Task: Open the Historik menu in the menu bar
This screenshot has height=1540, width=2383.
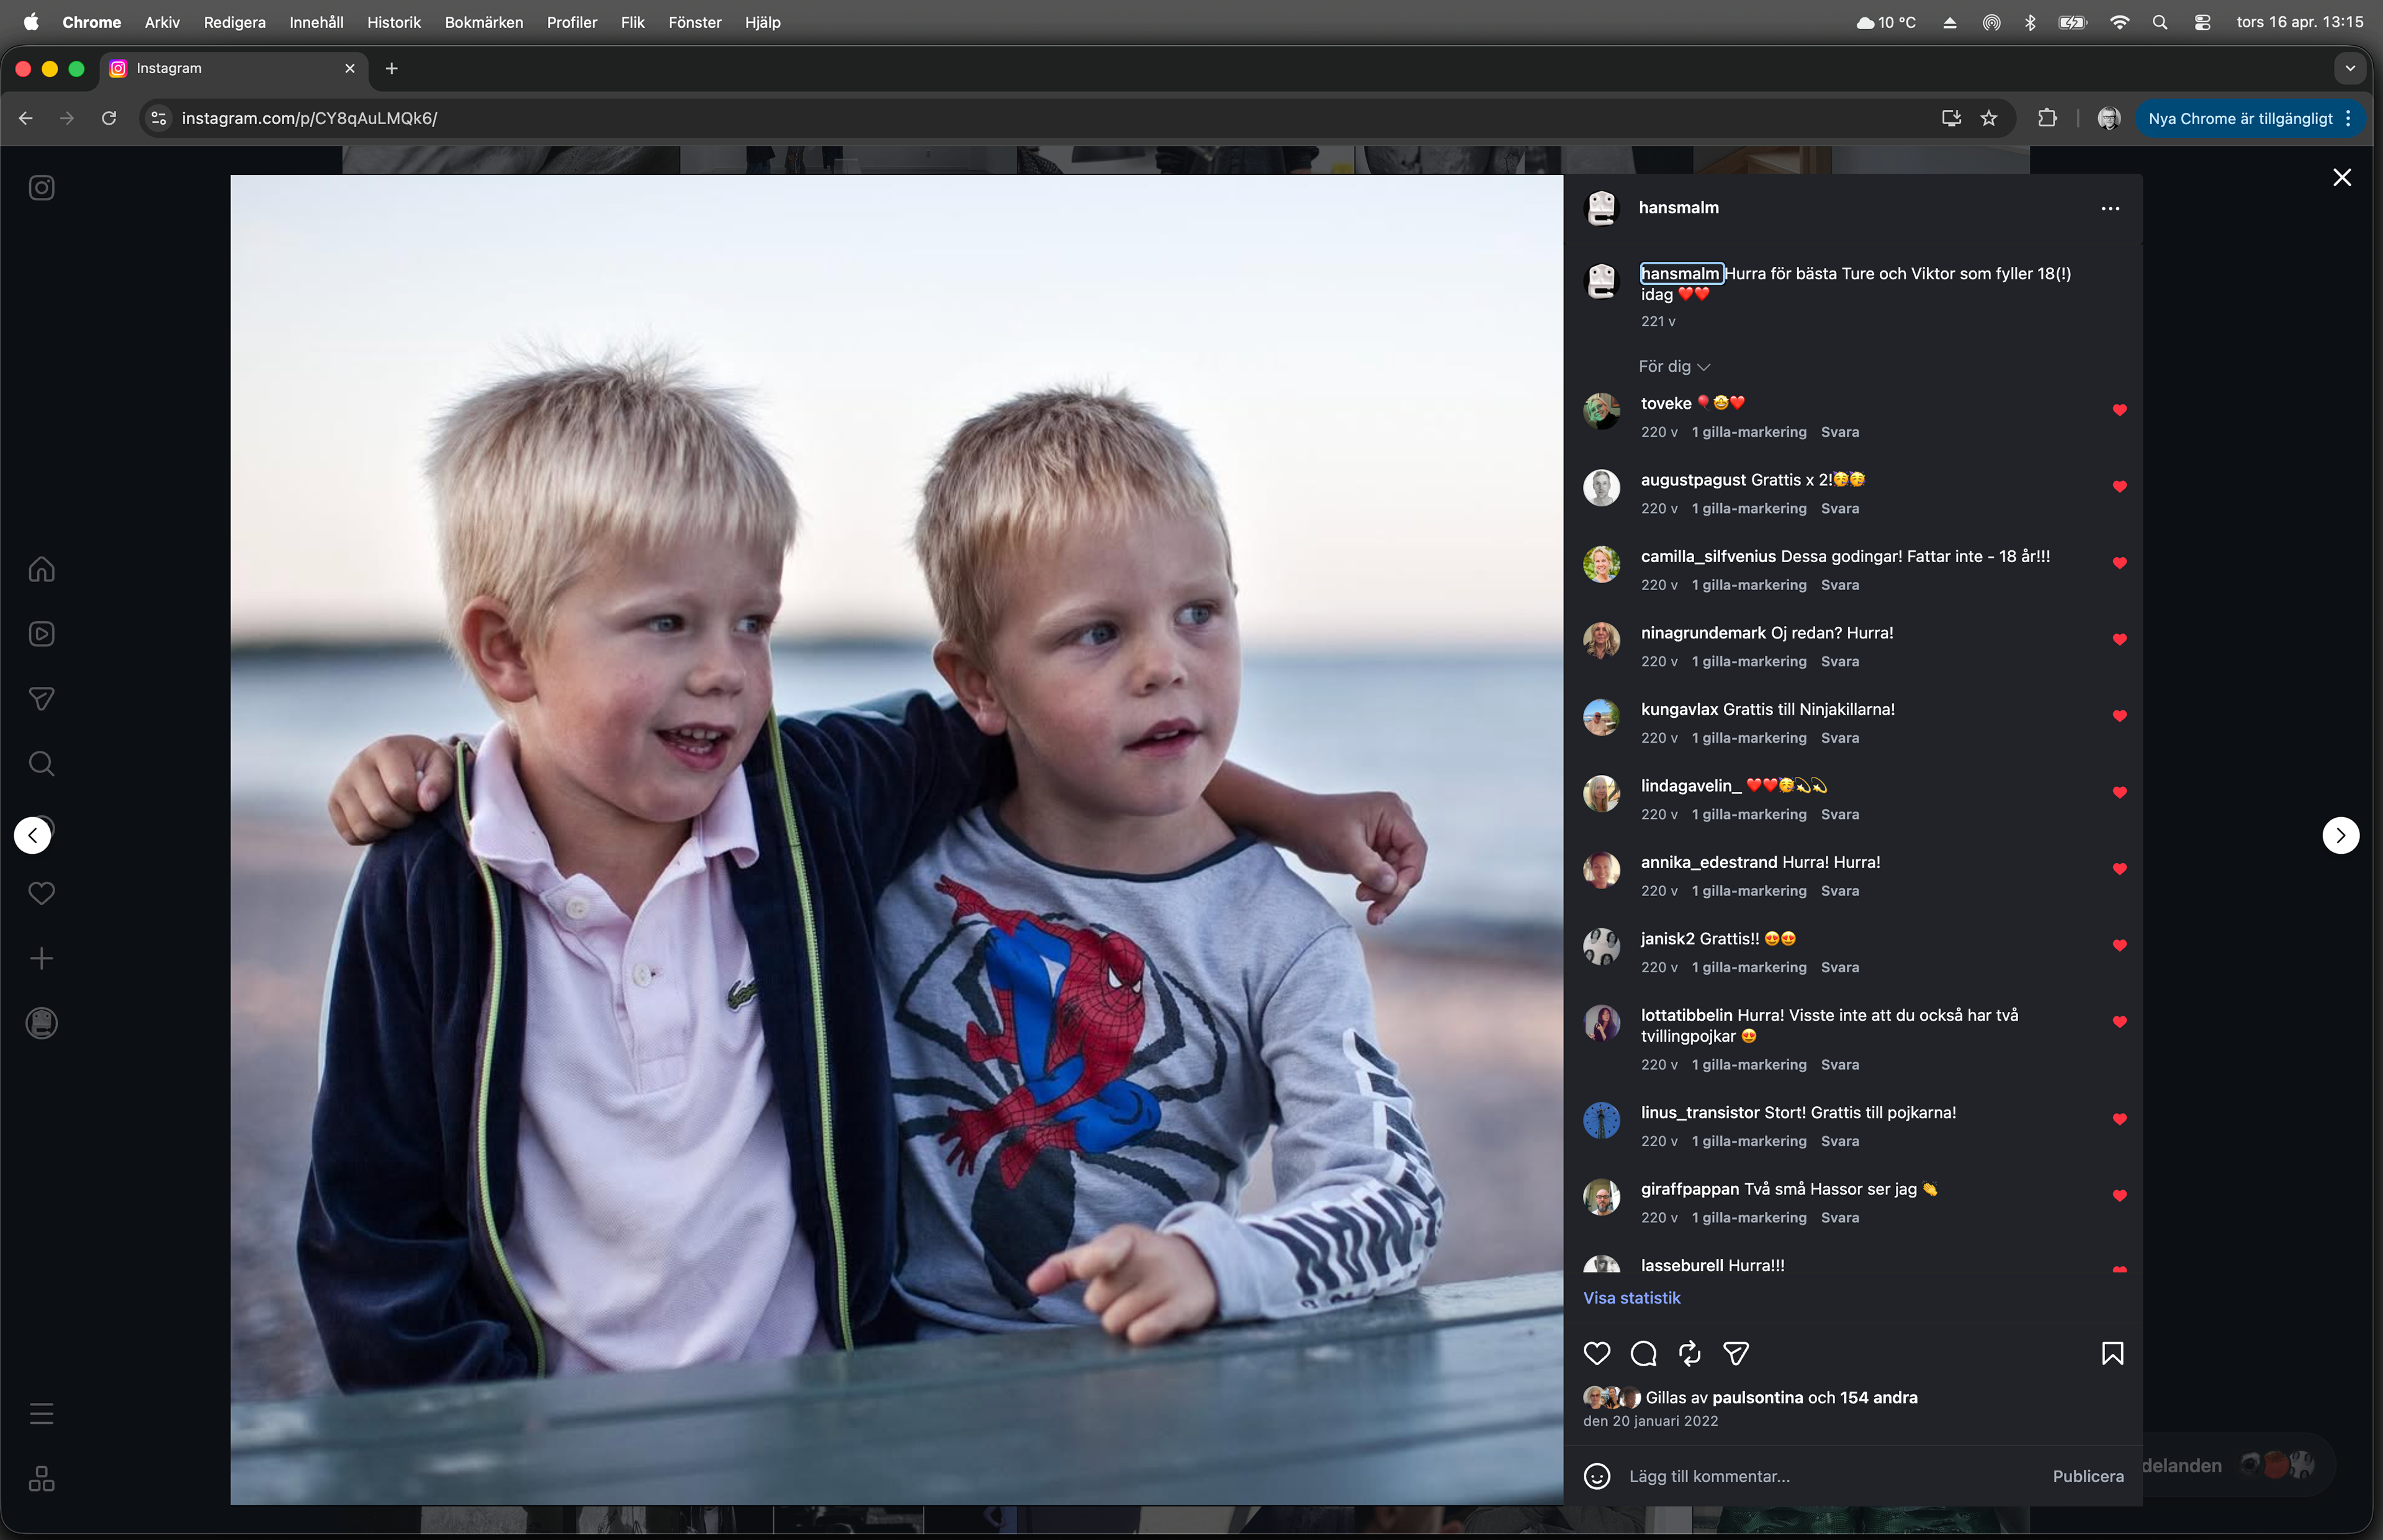Action: coord(393,22)
